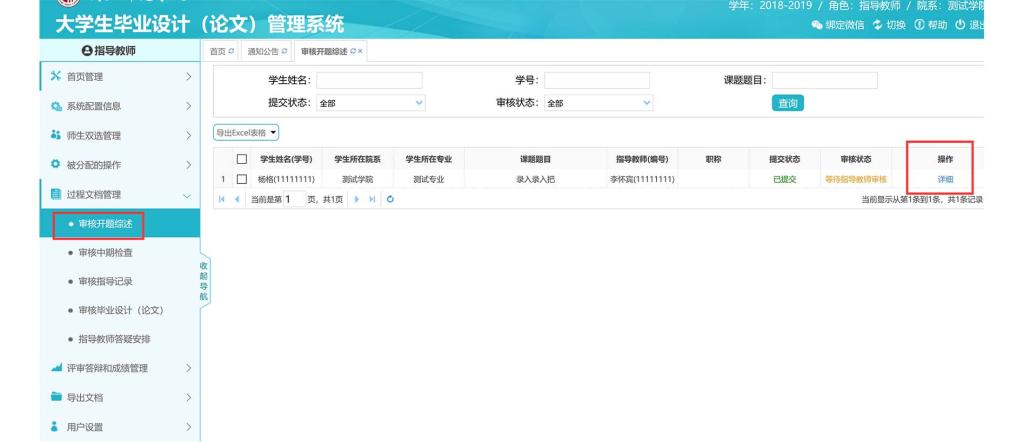Tick the select-all checkbox in table header
This screenshot has width=1024, height=442.
(x=241, y=159)
